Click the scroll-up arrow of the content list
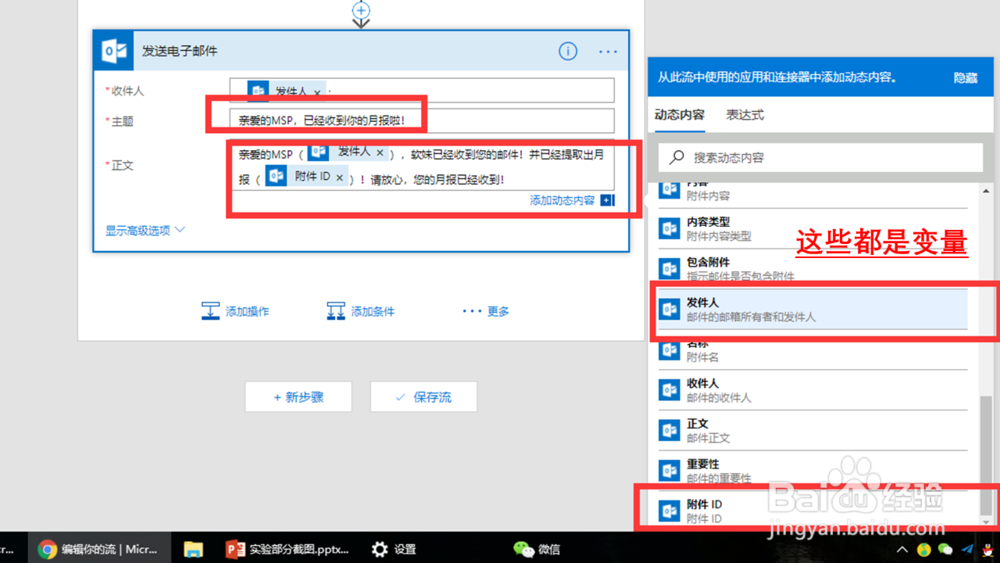Image resolution: width=1000 pixels, height=563 pixels. coord(986,191)
